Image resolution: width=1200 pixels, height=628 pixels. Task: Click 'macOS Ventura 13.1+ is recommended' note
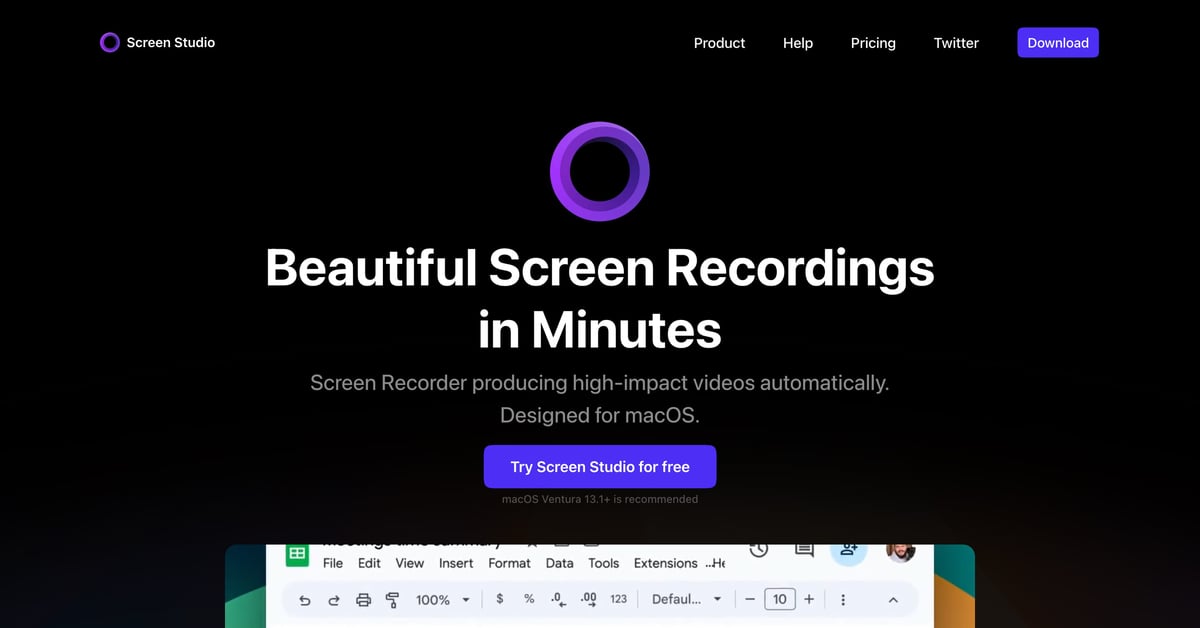(600, 499)
